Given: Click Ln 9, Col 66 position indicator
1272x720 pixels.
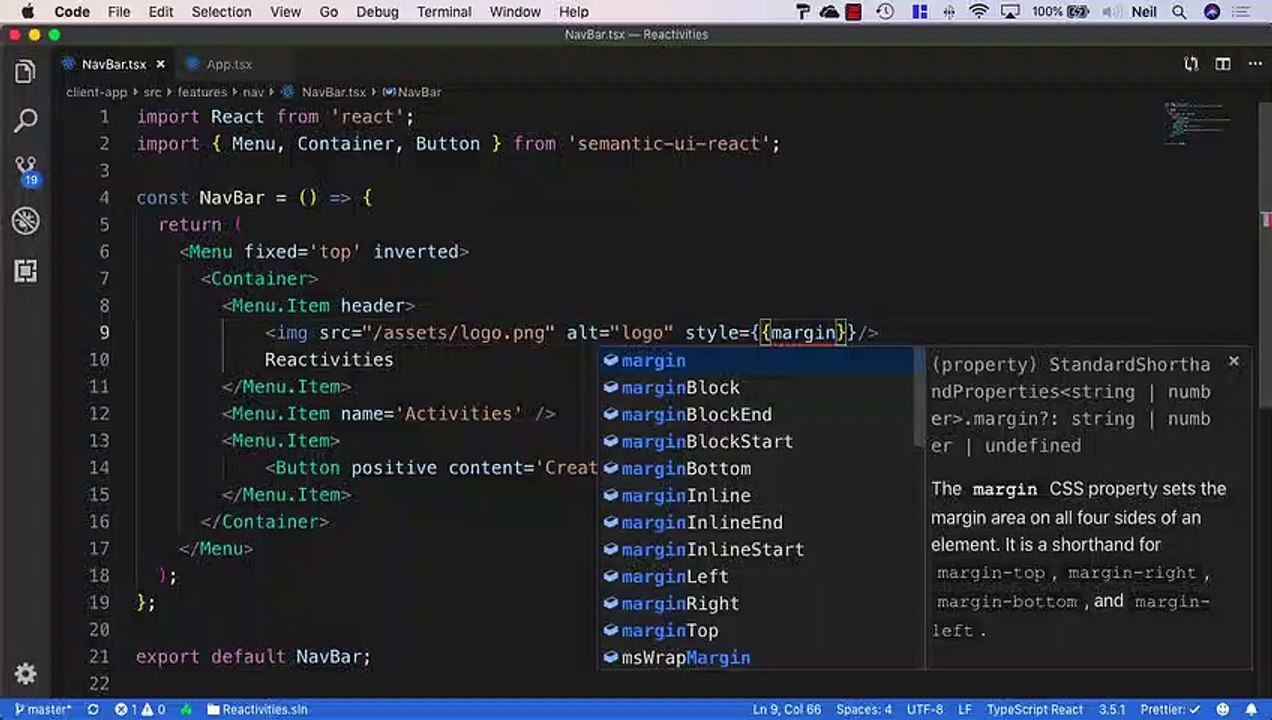Looking at the screenshot, I should [787, 709].
